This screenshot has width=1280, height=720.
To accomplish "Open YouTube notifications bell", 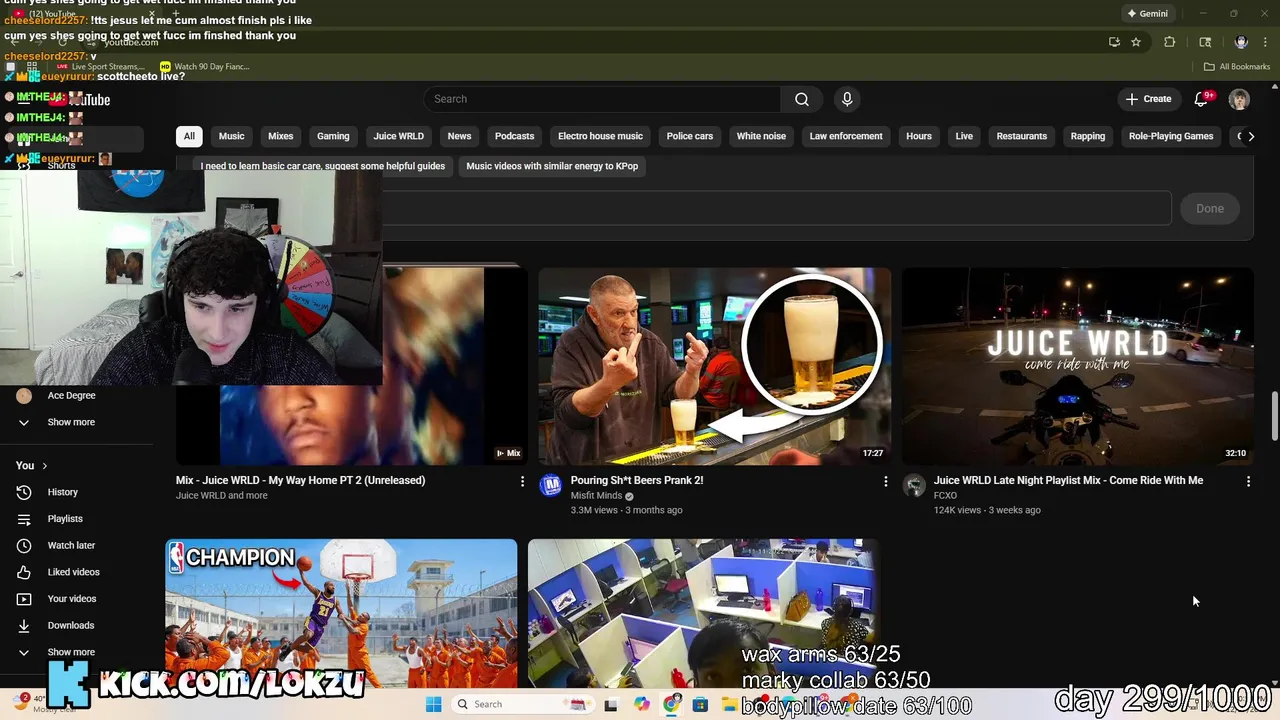I will [1203, 99].
